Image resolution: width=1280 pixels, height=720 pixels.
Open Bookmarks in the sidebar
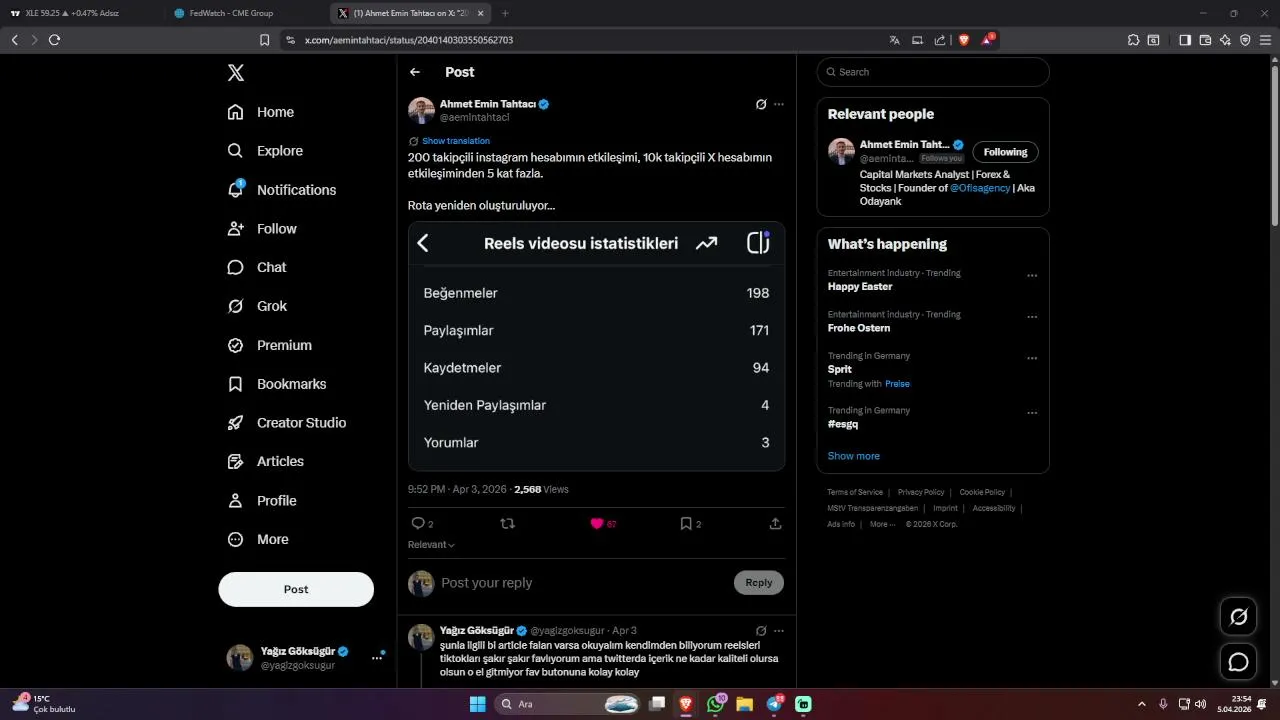click(277, 384)
